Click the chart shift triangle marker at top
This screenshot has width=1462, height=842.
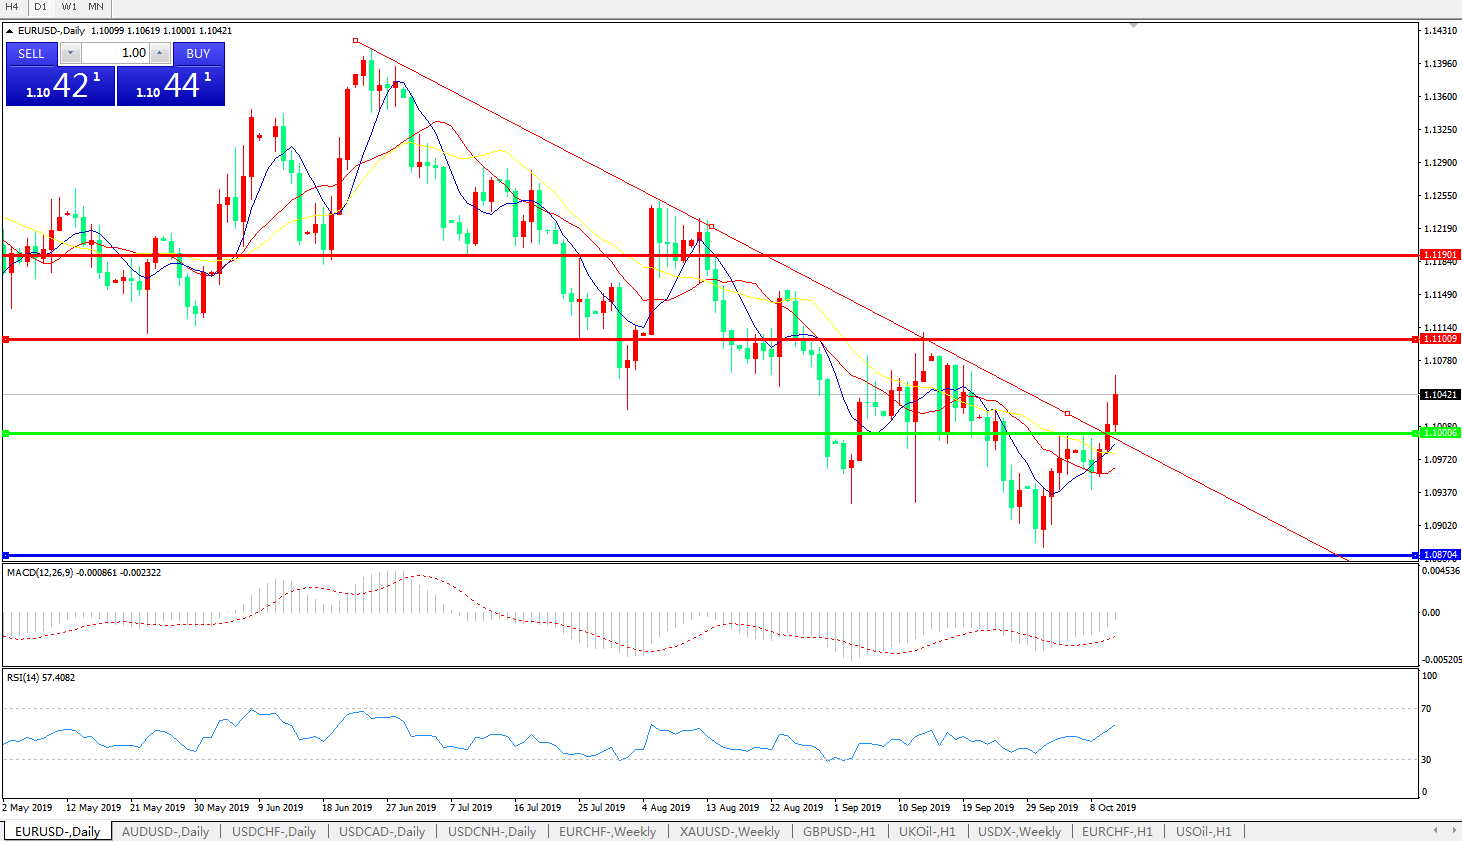1133,25
